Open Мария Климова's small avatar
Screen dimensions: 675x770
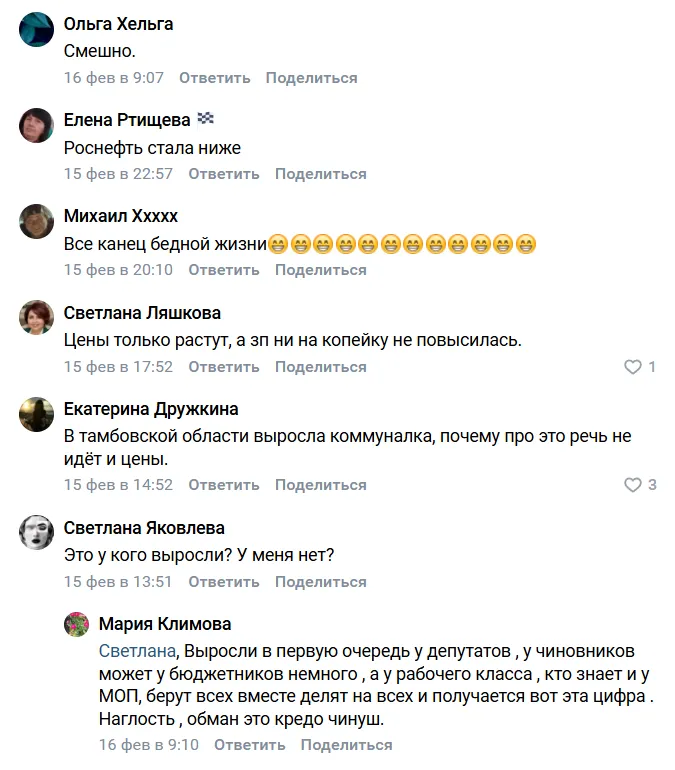click(77, 625)
